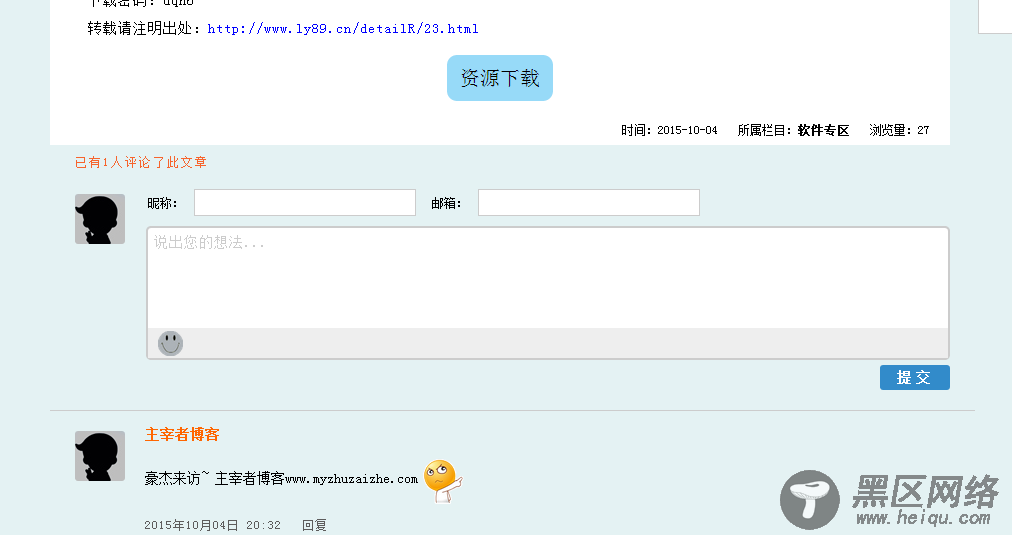Open the 软件专区 category link
1012x535 pixels.
tap(823, 130)
